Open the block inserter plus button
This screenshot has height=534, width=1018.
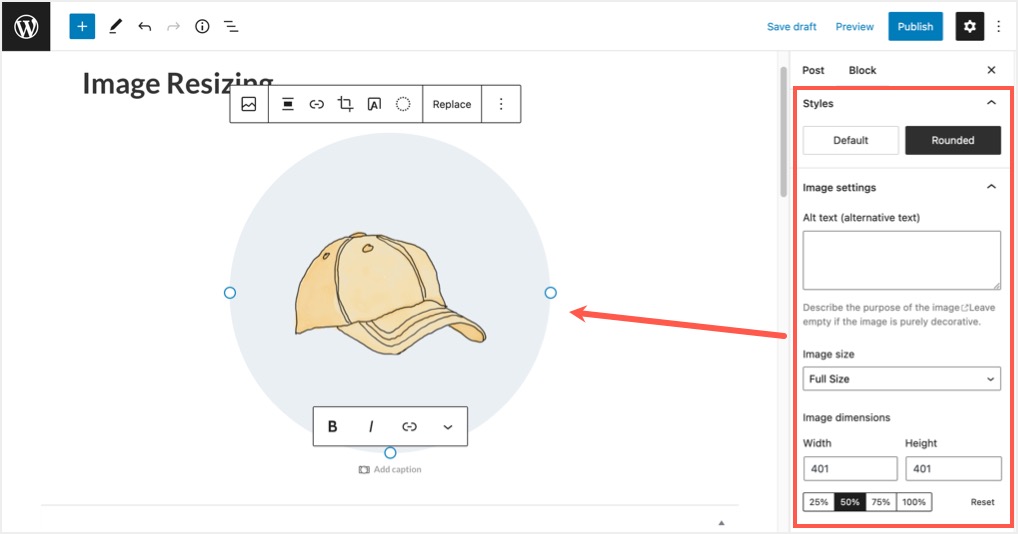82,27
